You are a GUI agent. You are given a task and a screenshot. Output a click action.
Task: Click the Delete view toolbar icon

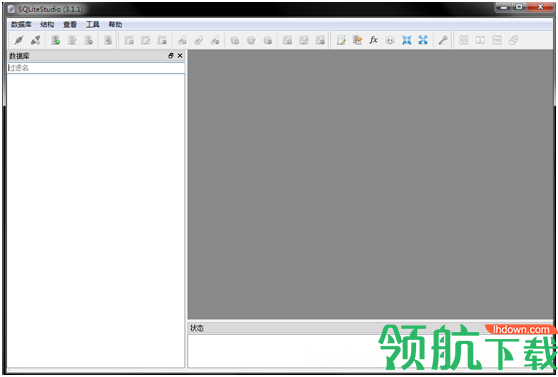320,40
